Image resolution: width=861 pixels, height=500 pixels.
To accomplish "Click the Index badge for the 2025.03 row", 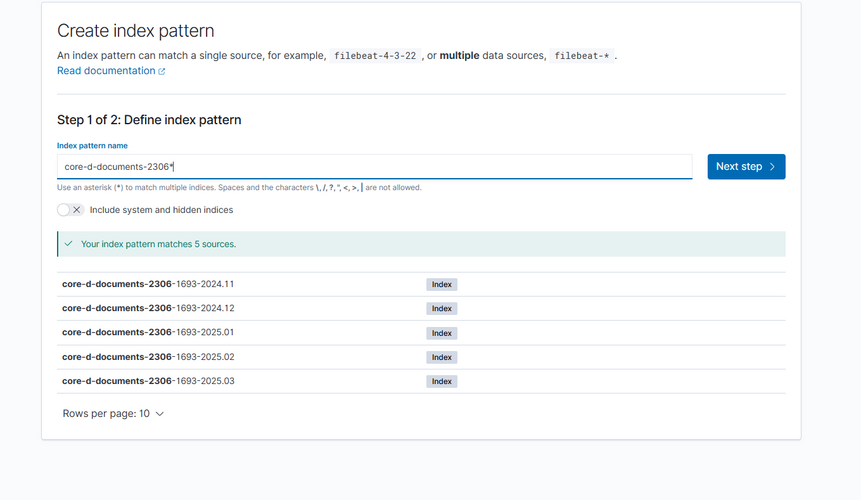I will (441, 382).
